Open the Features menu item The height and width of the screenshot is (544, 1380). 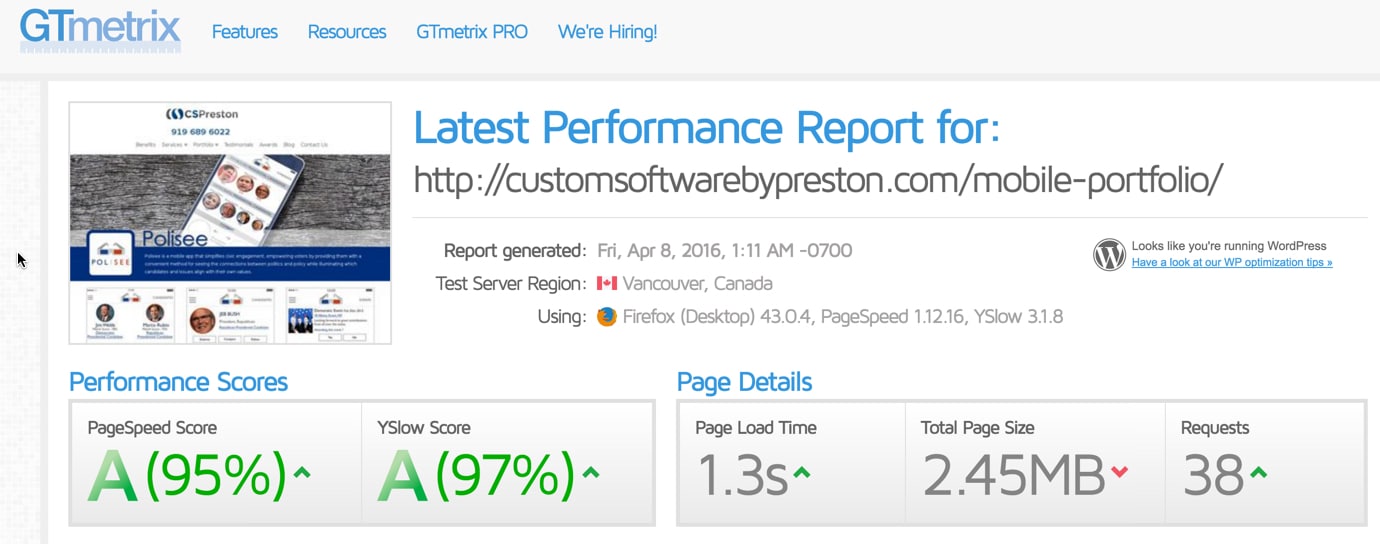[x=245, y=32]
